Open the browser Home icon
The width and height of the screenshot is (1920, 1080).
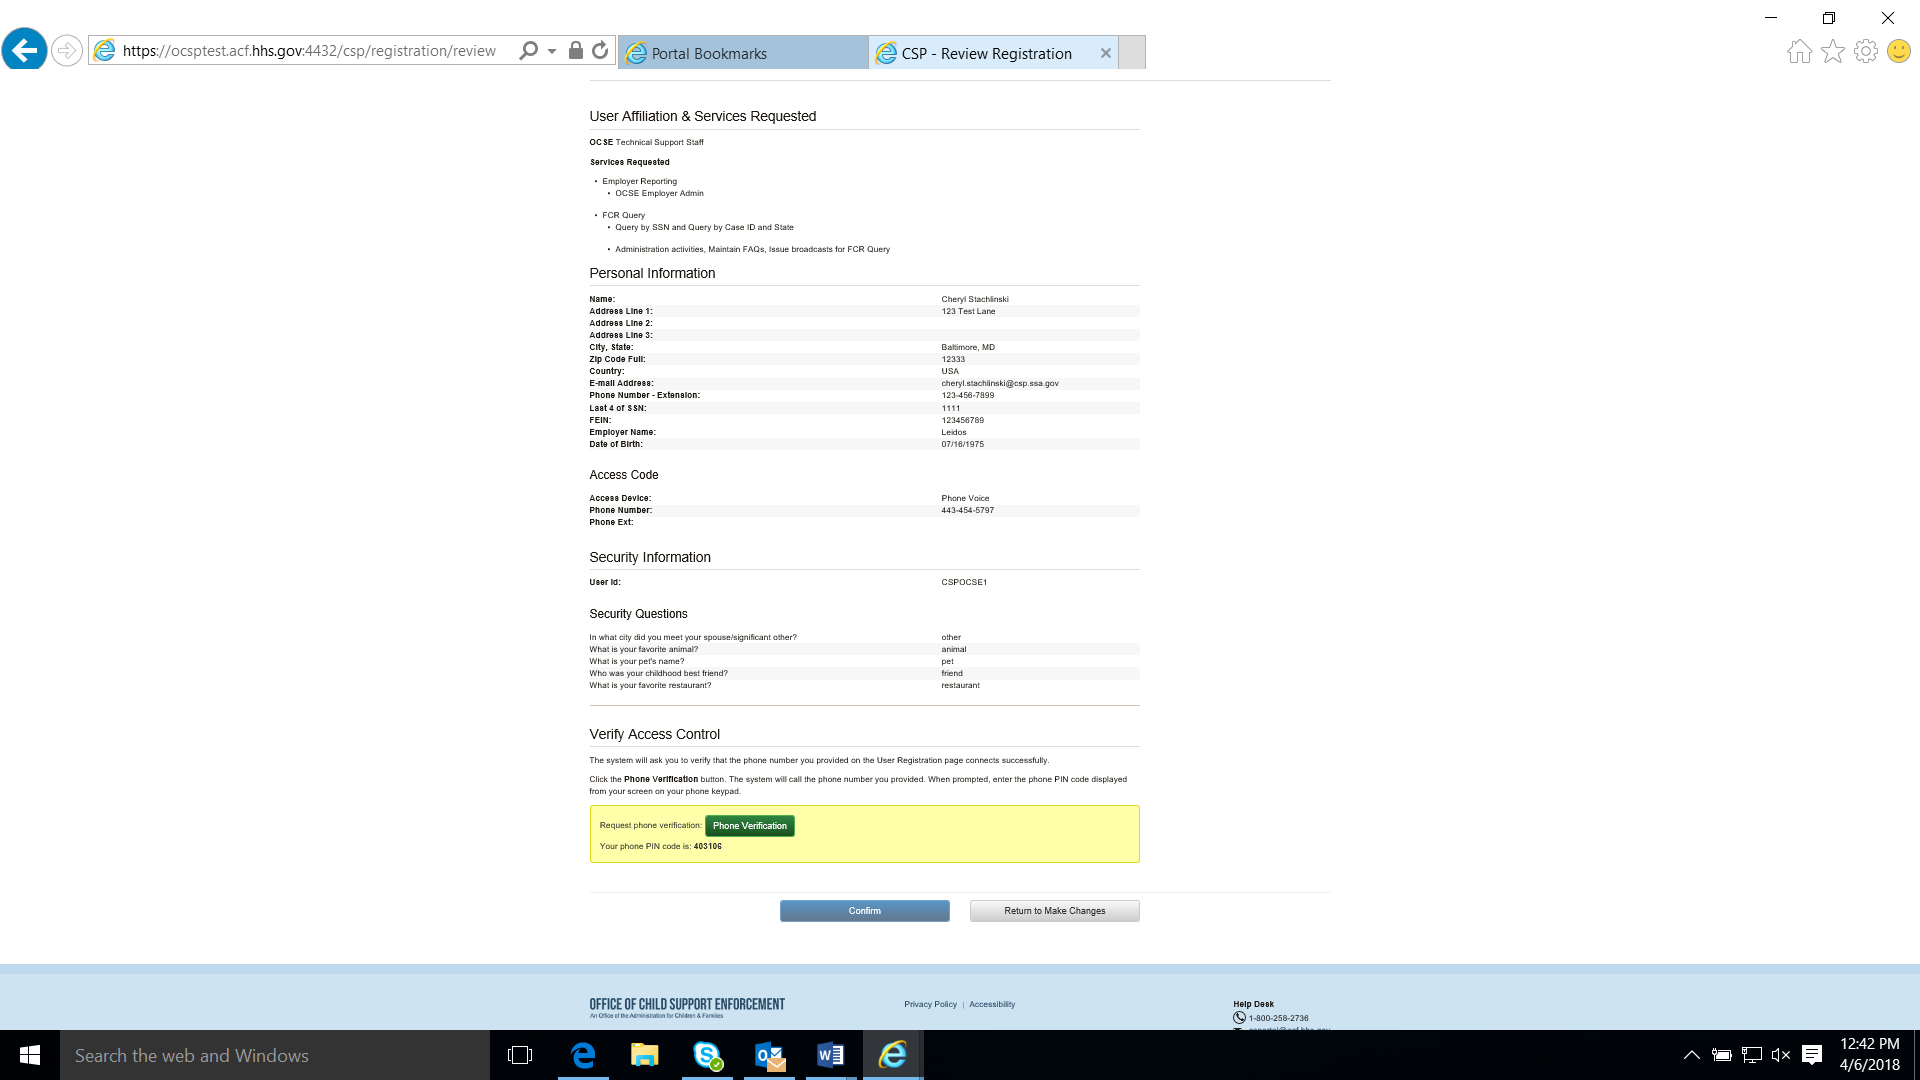1799,51
